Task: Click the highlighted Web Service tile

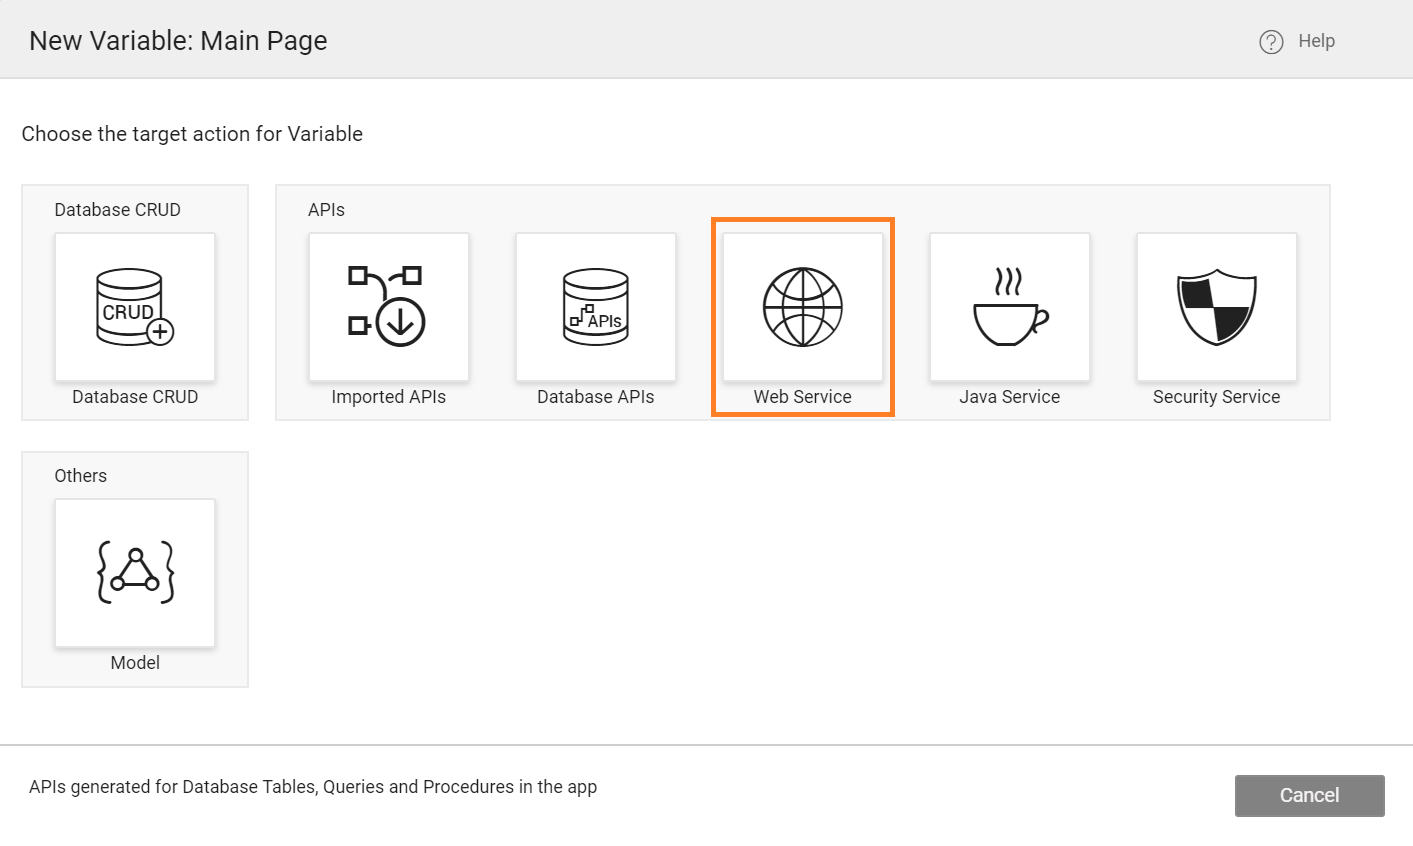Action: tap(802, 317)
